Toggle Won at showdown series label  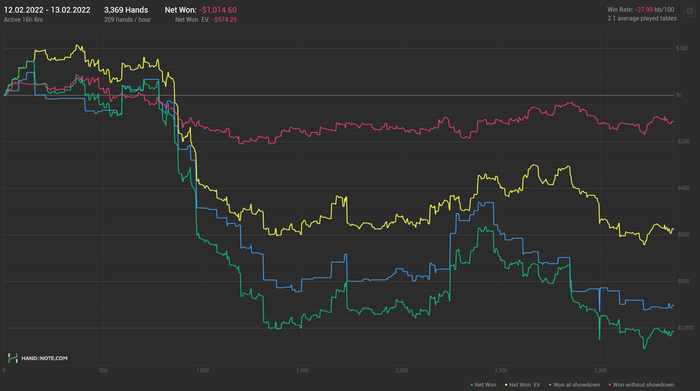pyautogui.click(x=576, y=385)
